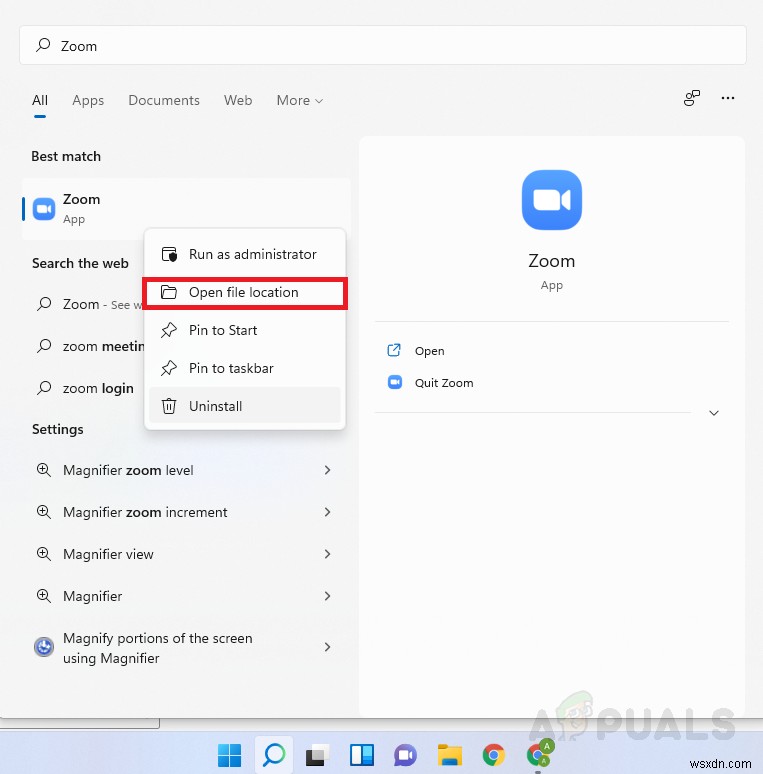
Task: Open 'Magnify portions of the screen using Magnifier'
Action: click(x=186, y=647)
